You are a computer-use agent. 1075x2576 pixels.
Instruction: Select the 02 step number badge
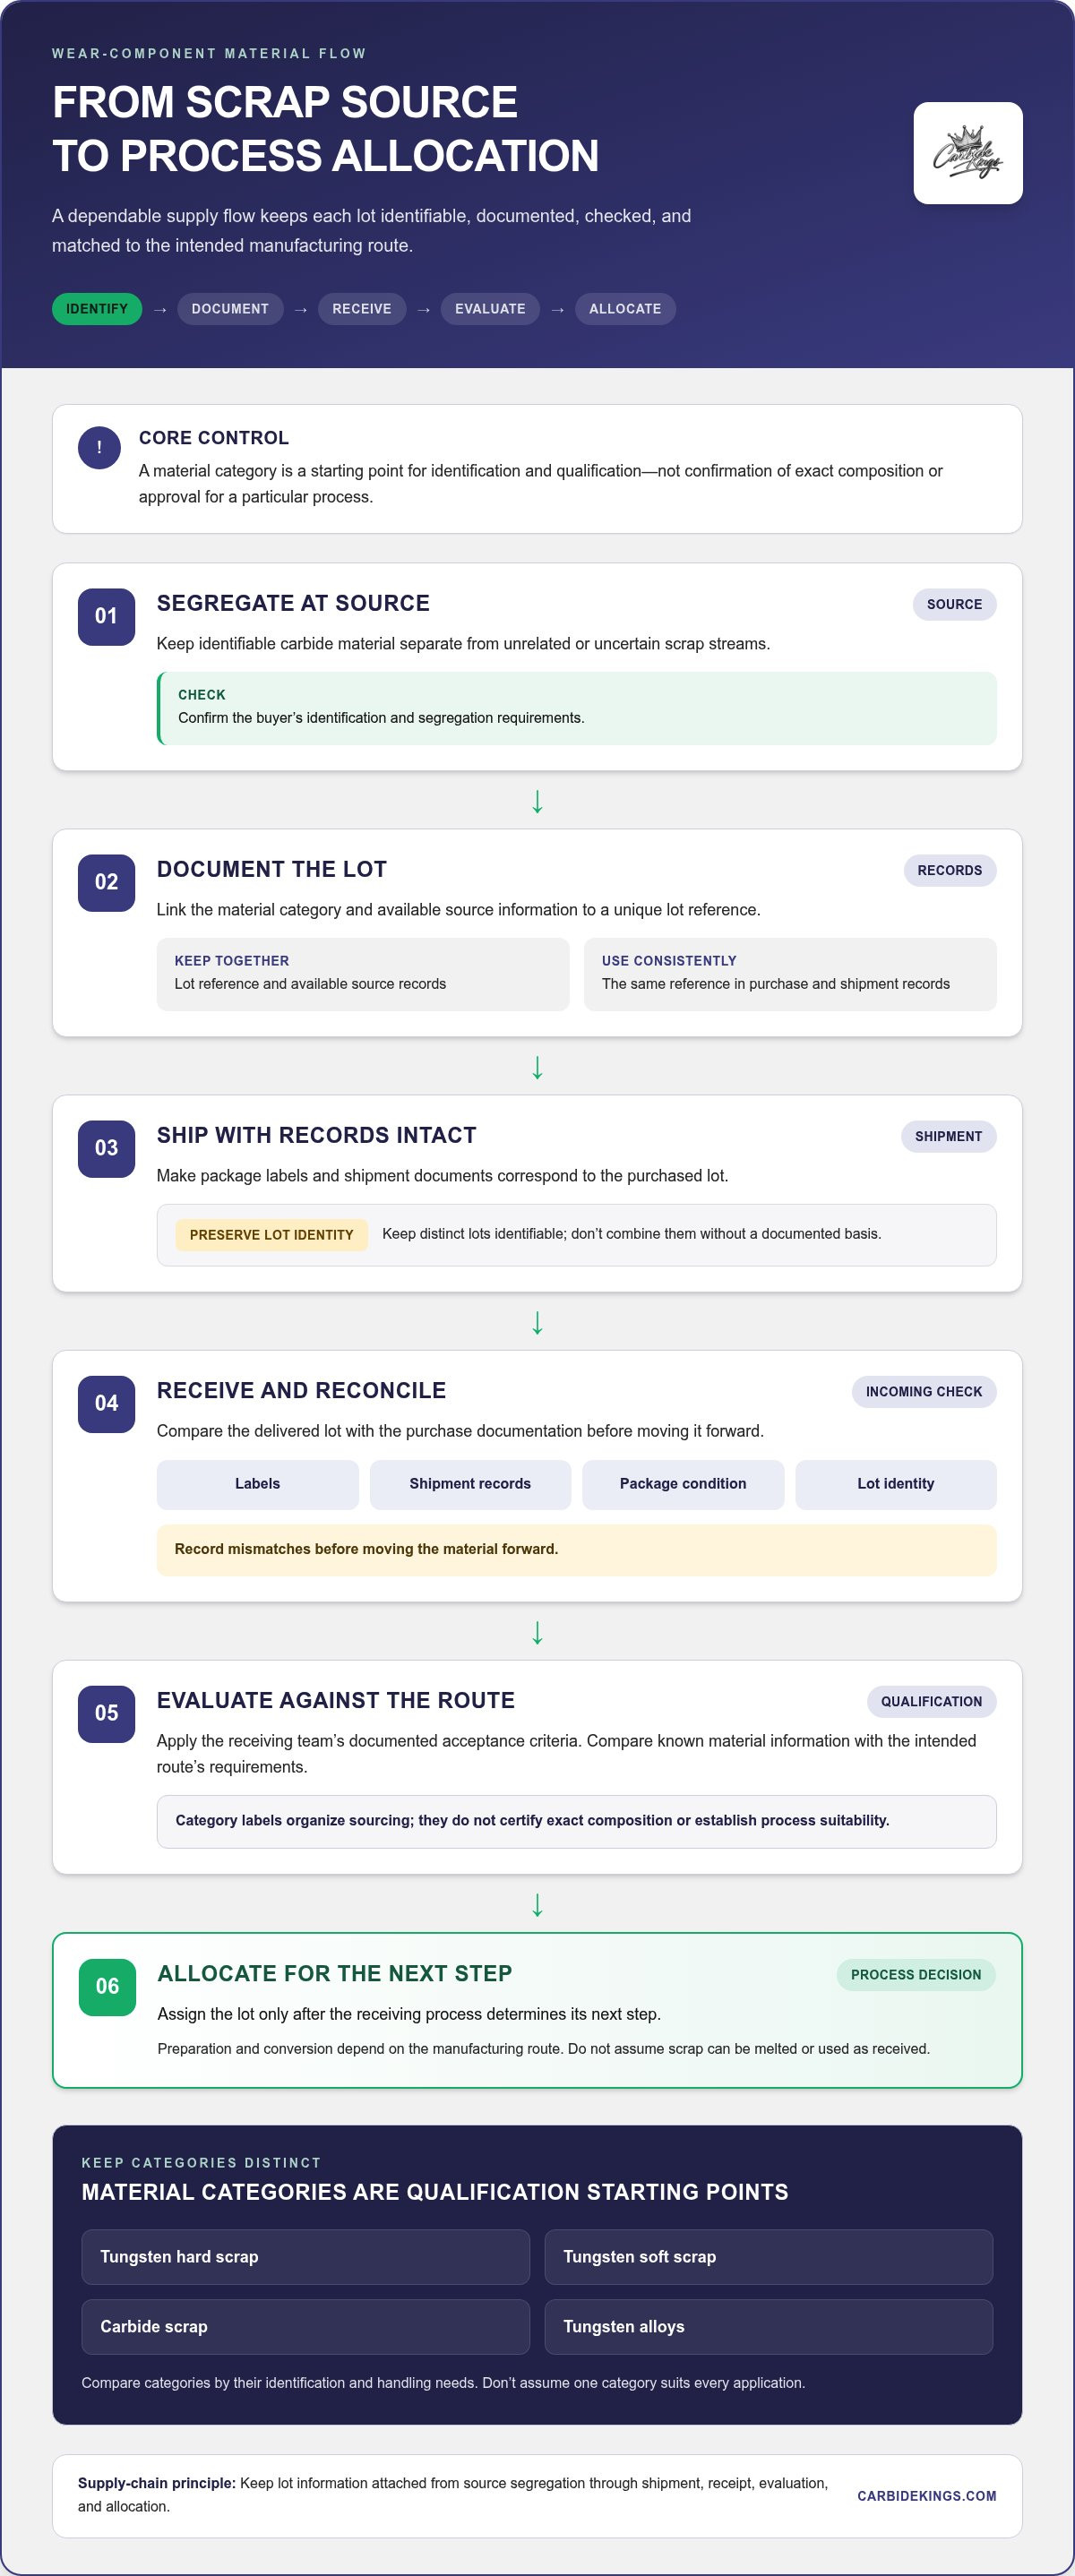point(106,882)
